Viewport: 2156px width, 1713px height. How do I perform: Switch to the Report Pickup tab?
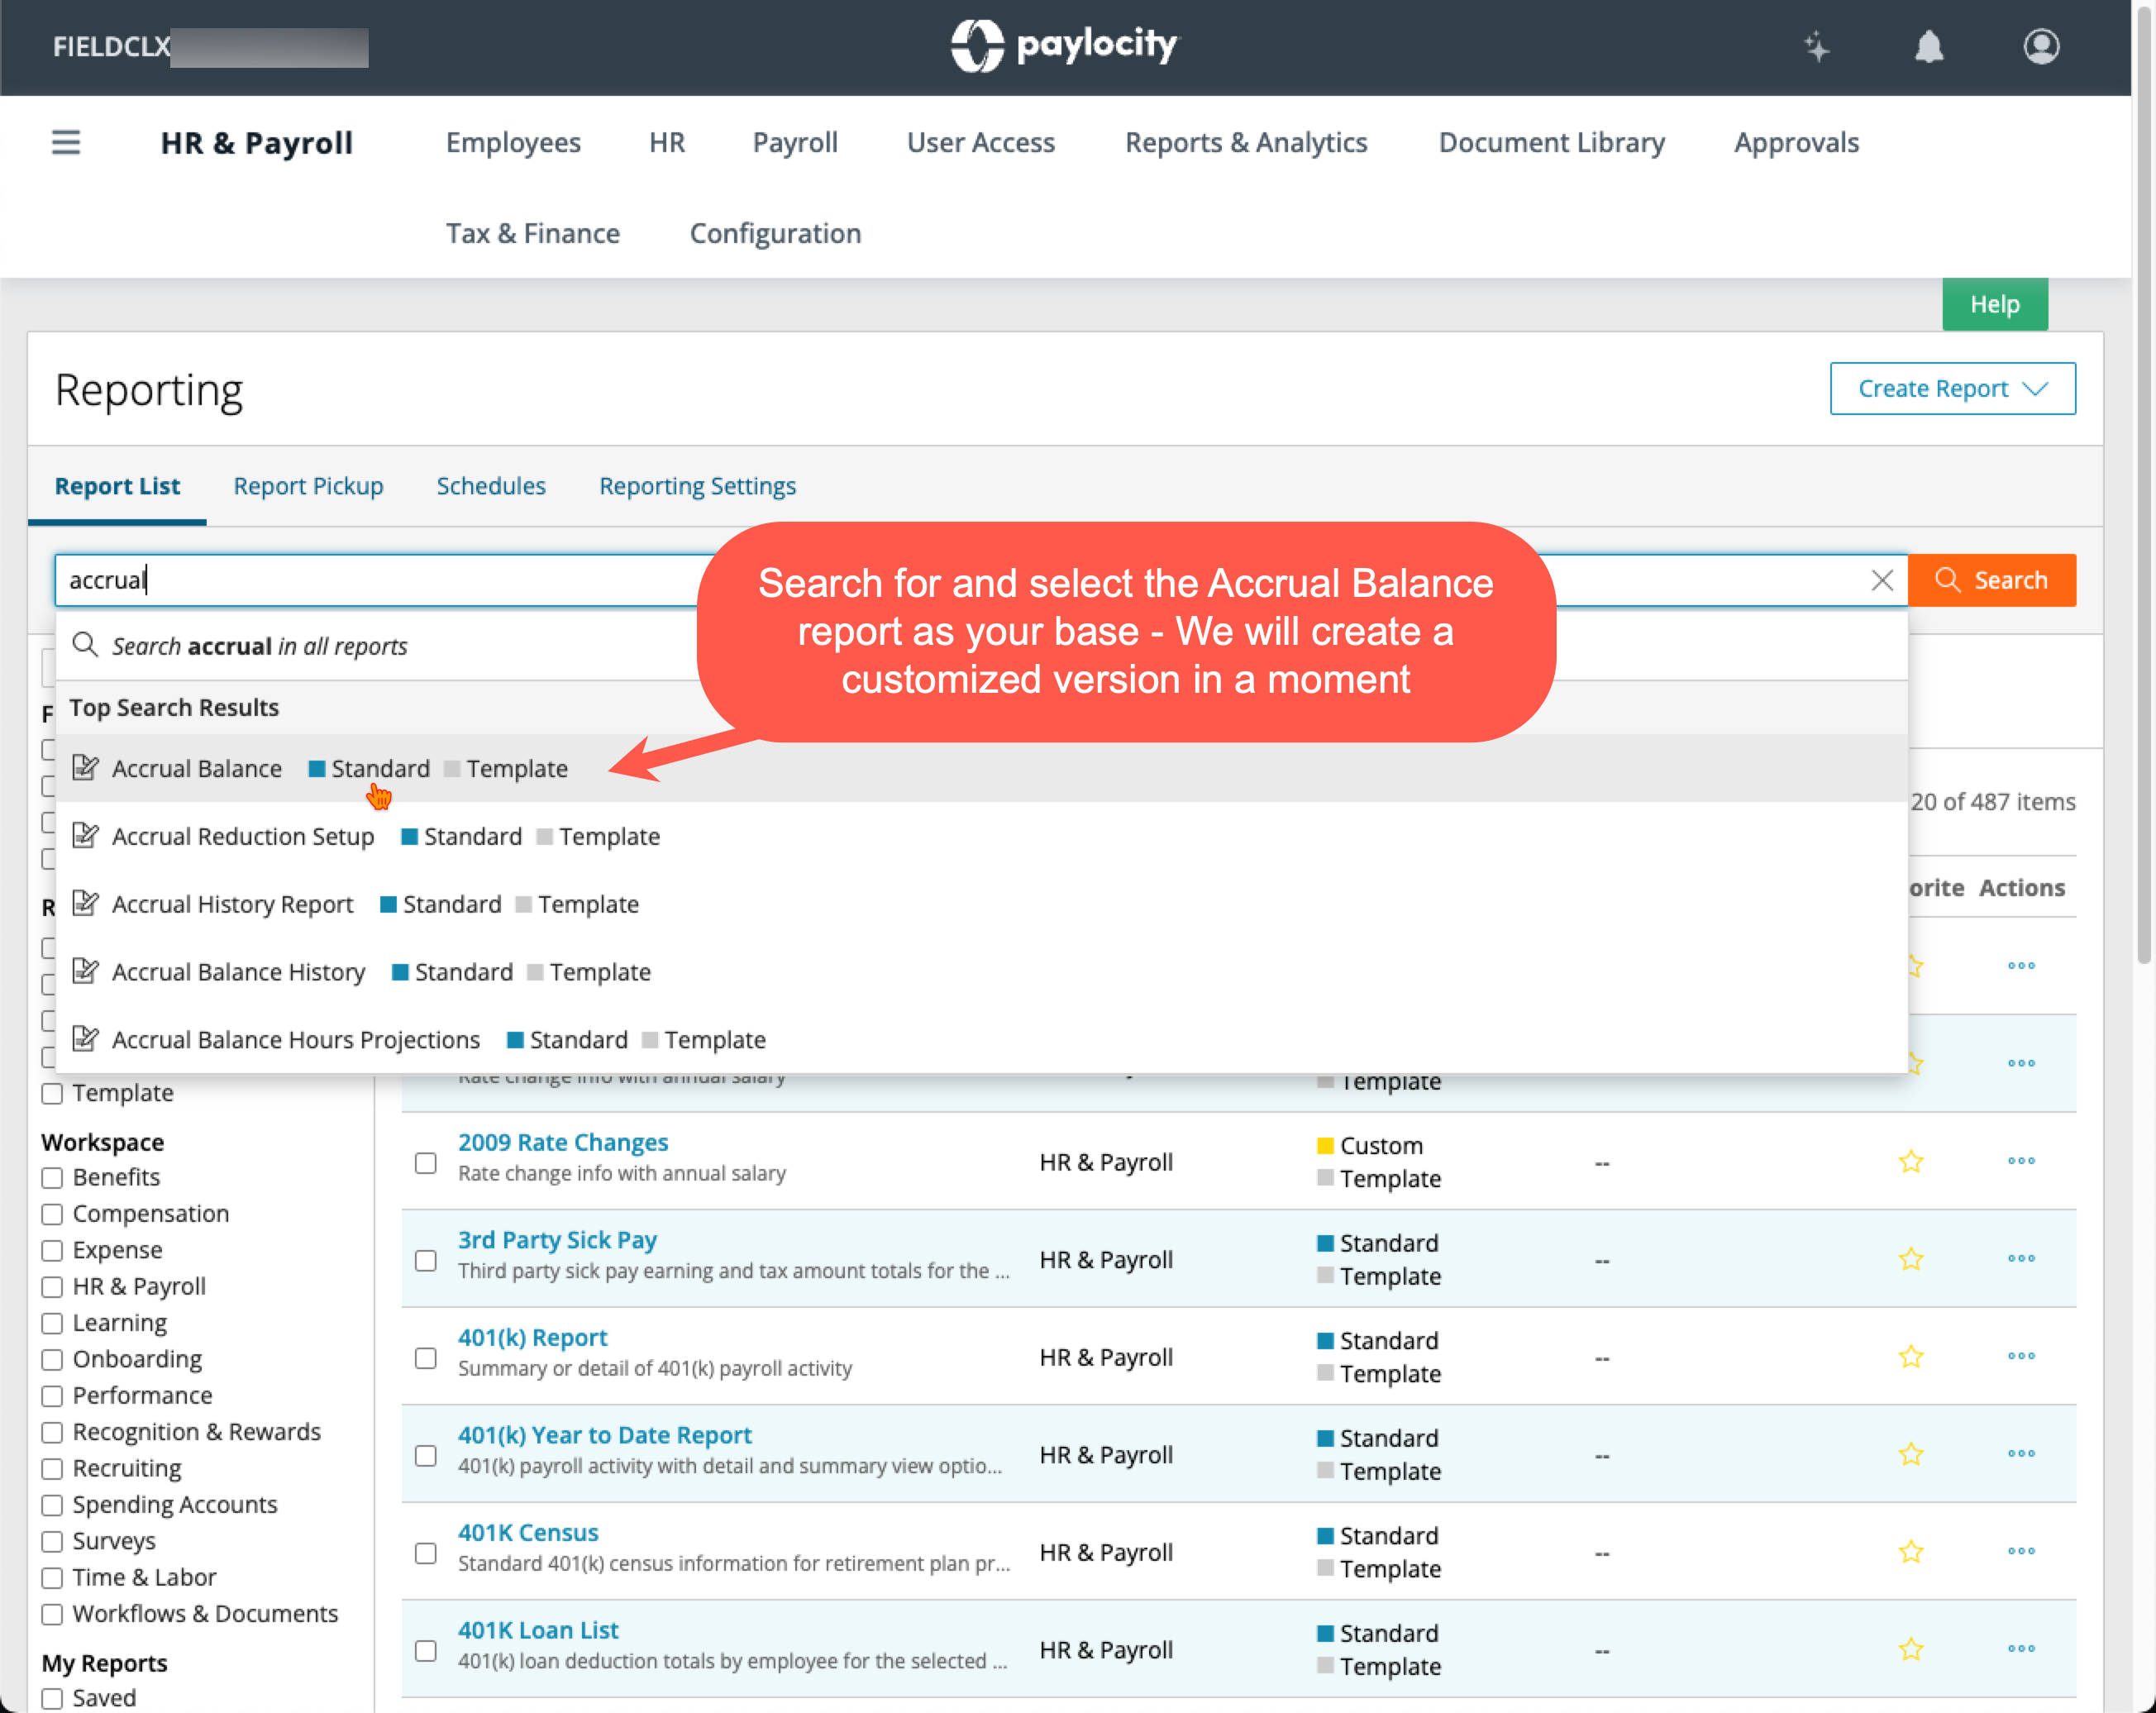[x=308, y=486]
